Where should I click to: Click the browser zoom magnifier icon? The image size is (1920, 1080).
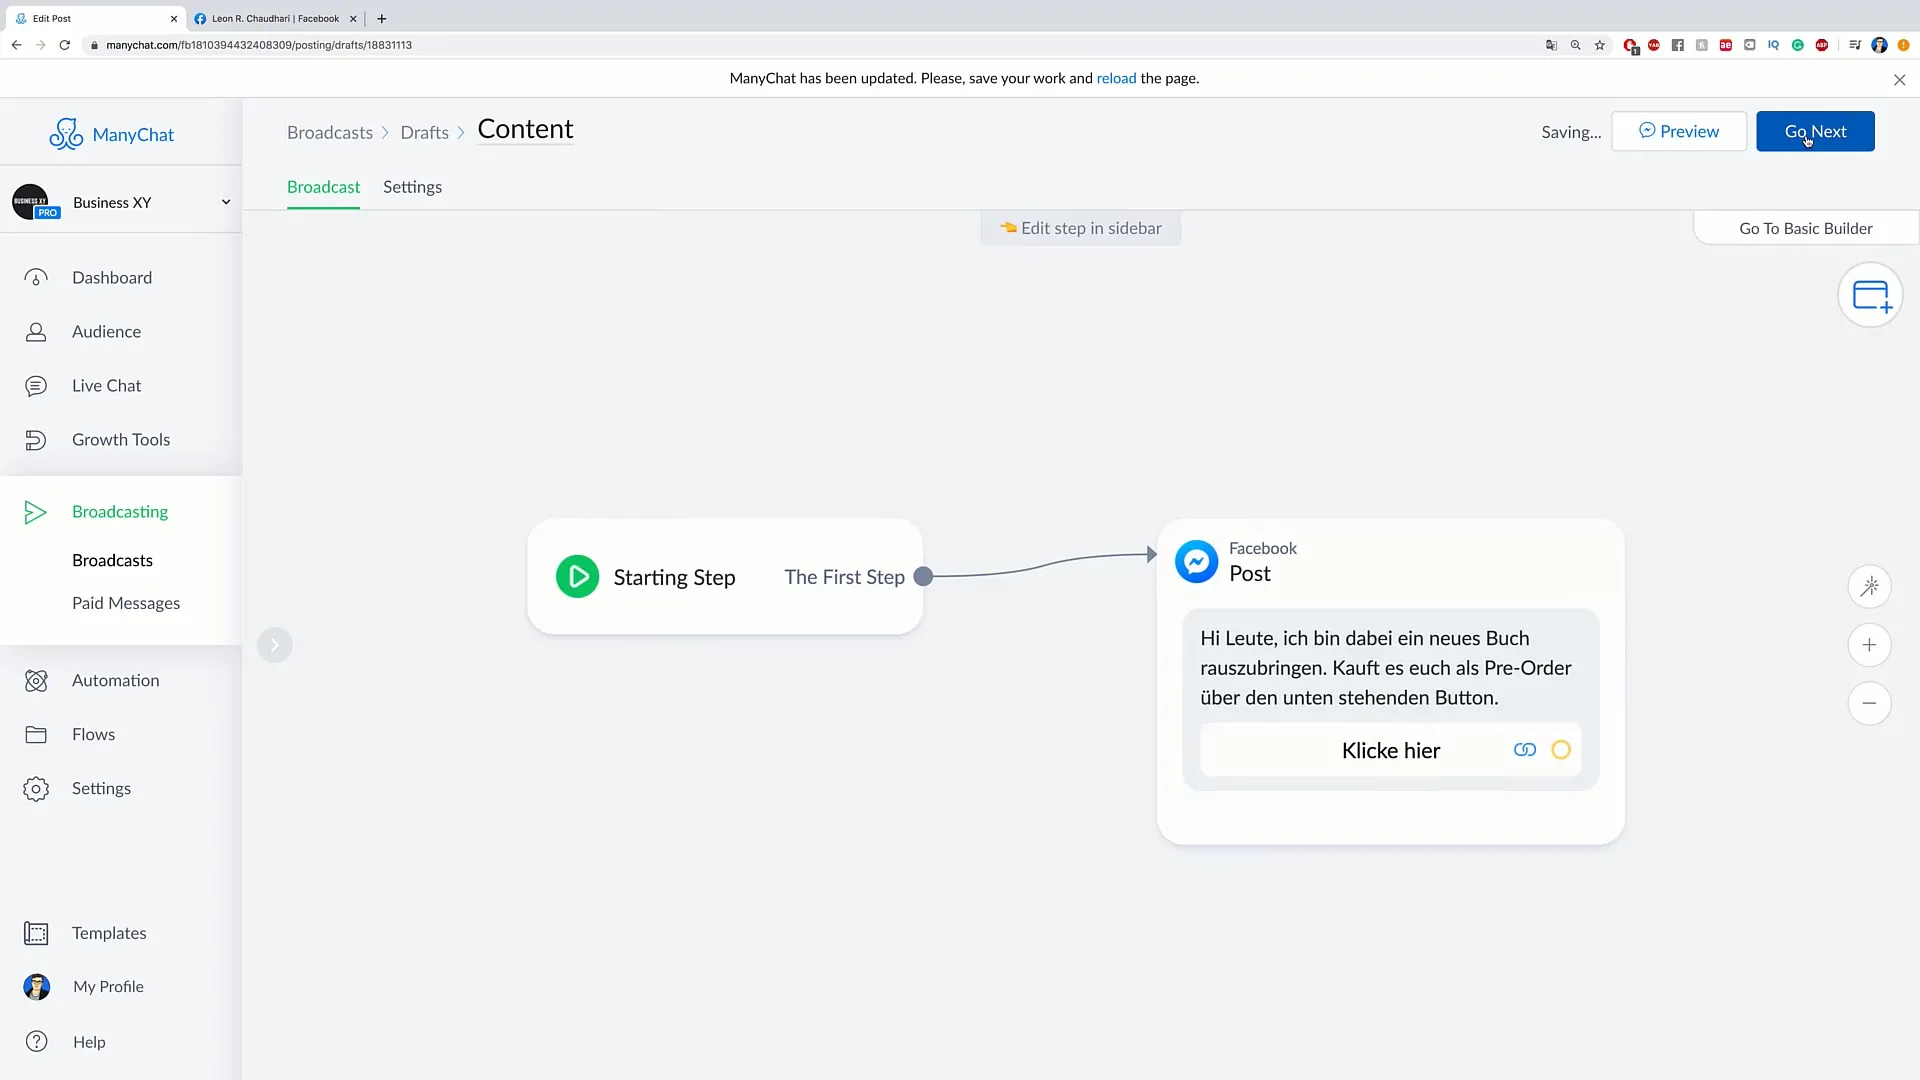tap(1575, 45)
